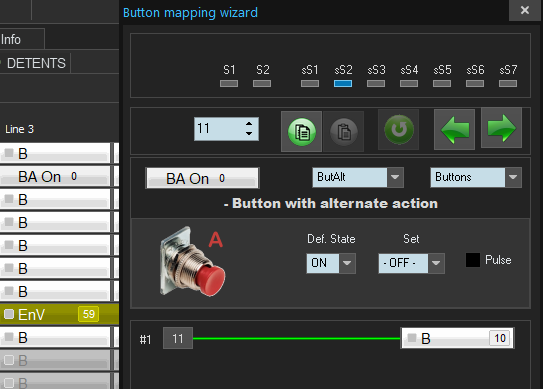543x389 pixels.
Task: Select the EnV 59 row in list
Action: click(59, 314)
